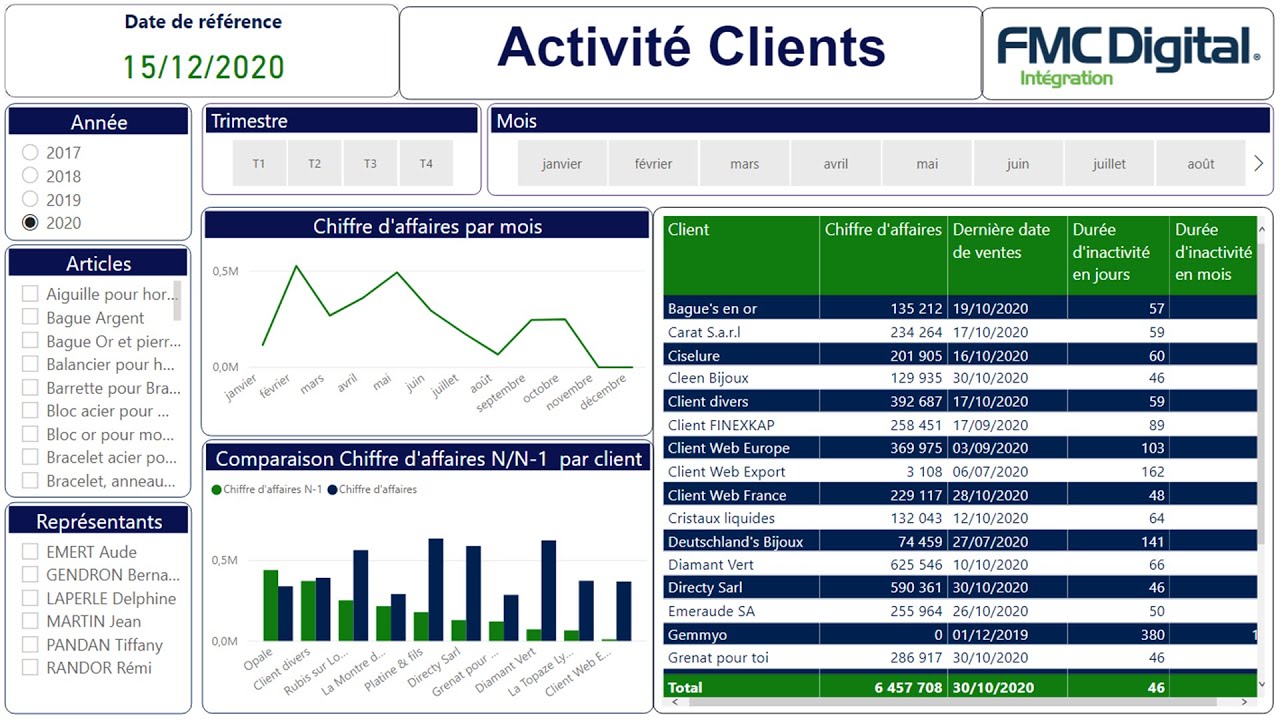Click the Total 6 457 708 cell

pos(883,687)
